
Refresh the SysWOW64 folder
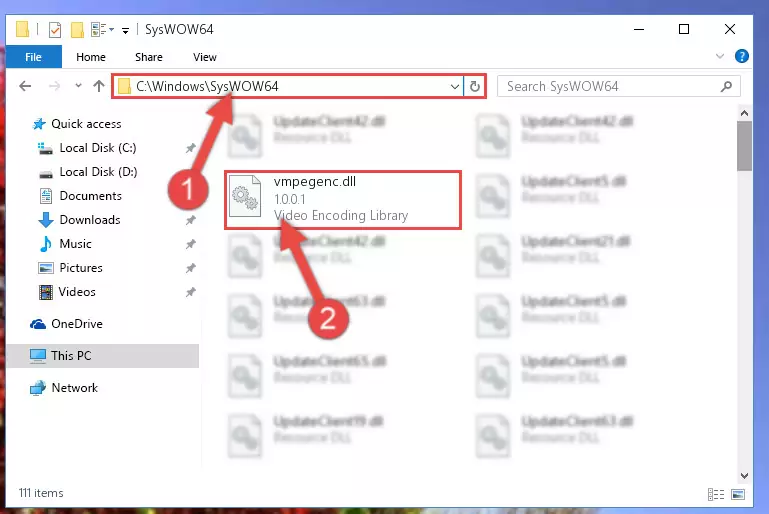(x=474, y=87)
